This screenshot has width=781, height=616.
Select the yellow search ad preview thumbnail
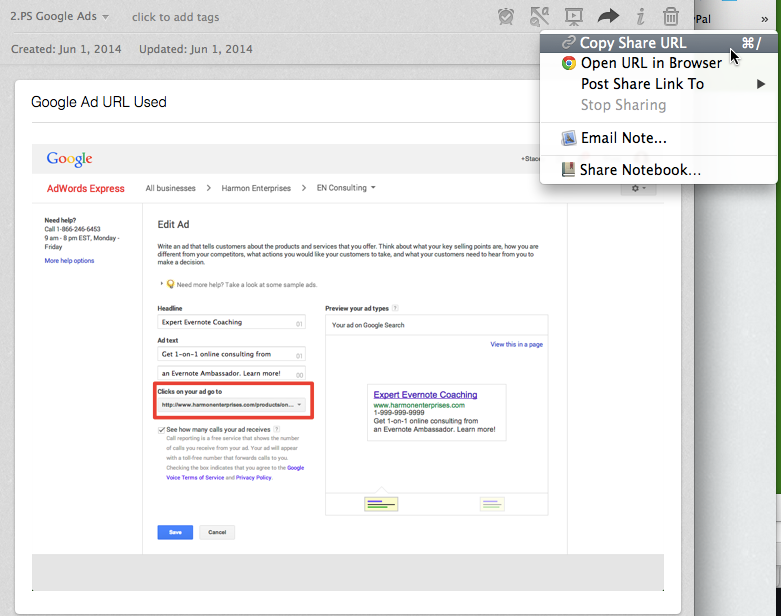tap(381, 504)
